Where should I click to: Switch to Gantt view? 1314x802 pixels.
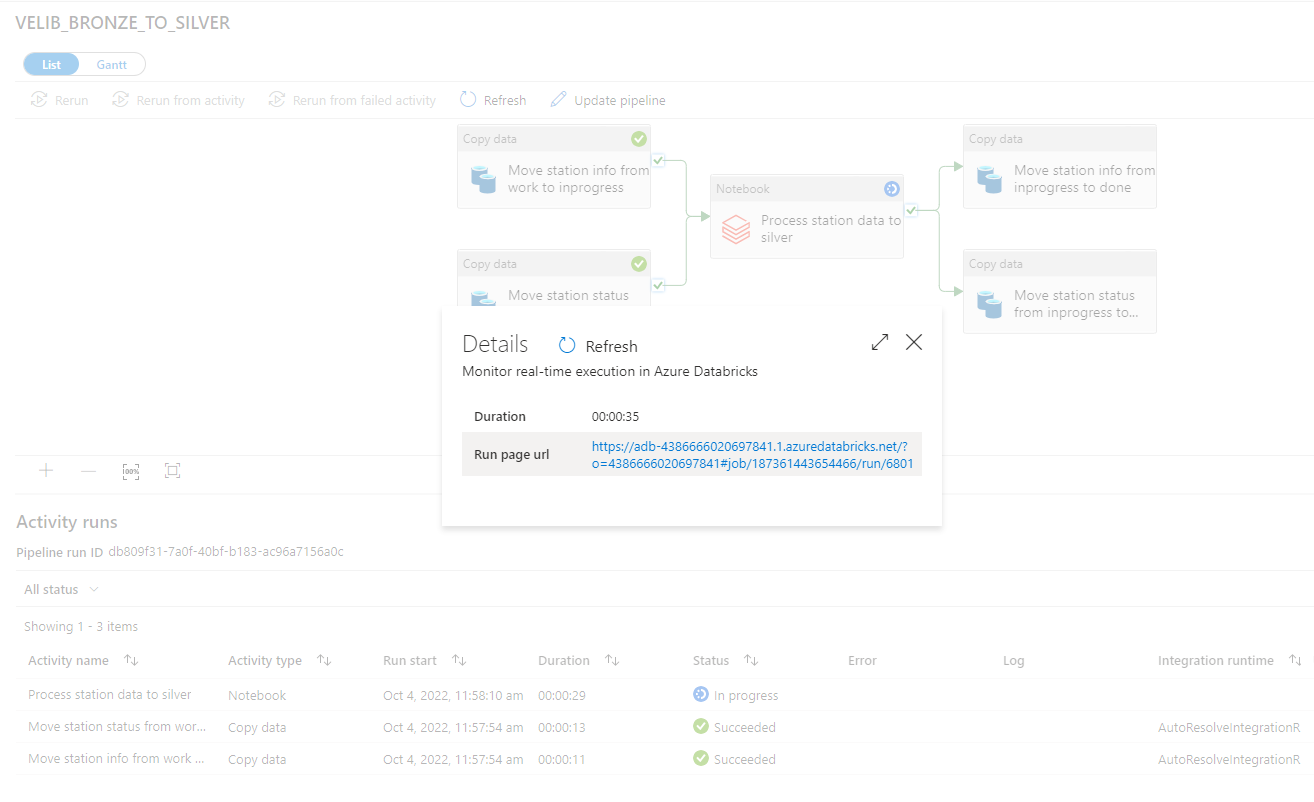[112, 64]
